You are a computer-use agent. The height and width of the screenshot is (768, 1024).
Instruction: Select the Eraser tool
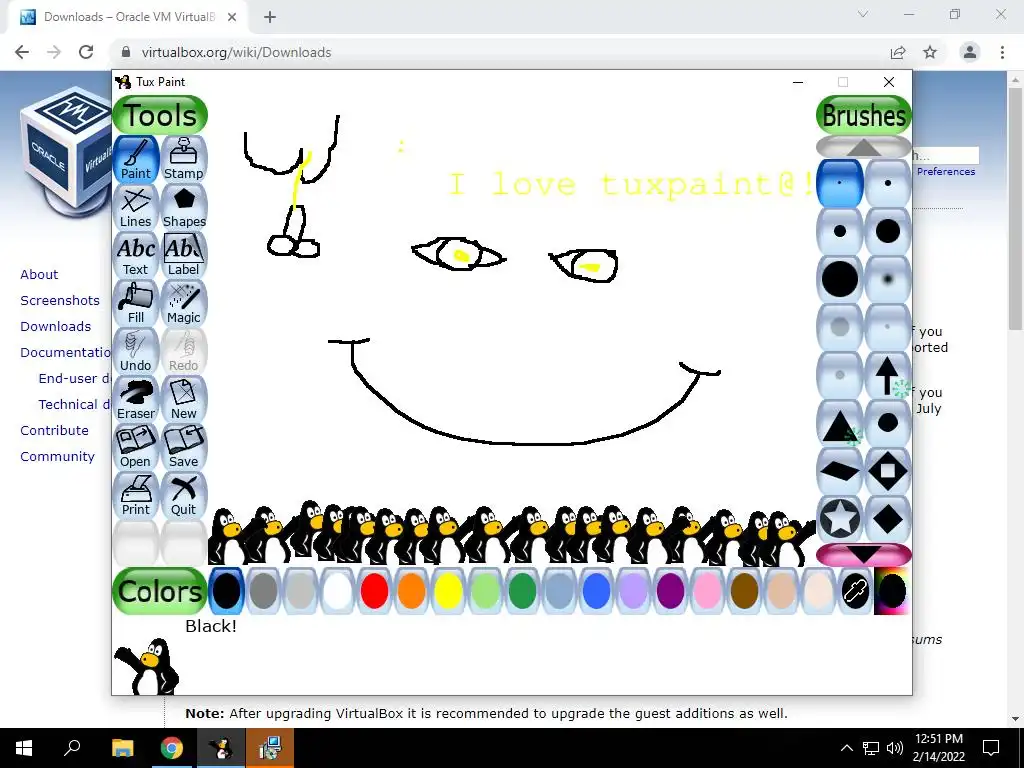click(136, 399)
